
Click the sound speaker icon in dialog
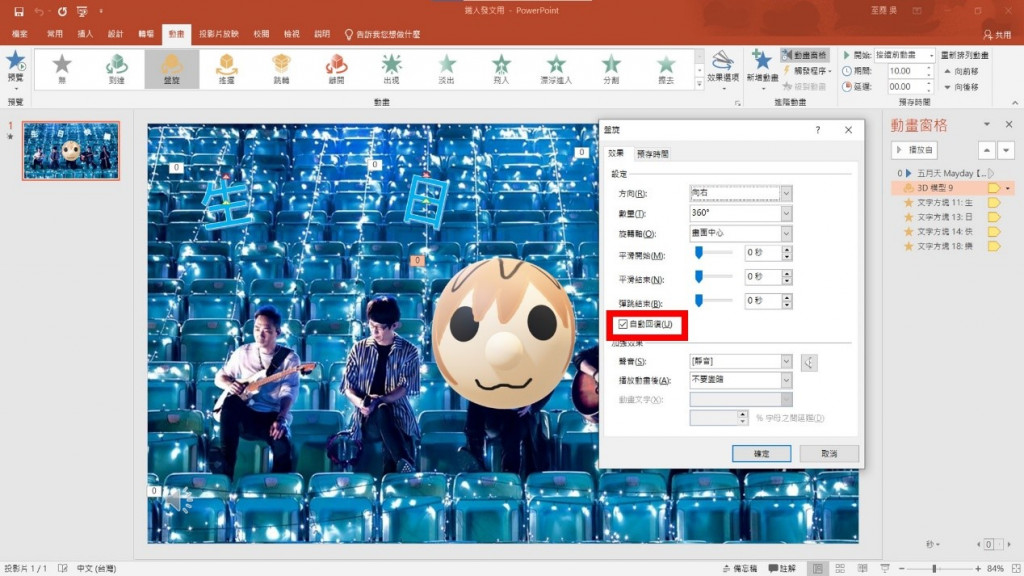pos(808,362)
